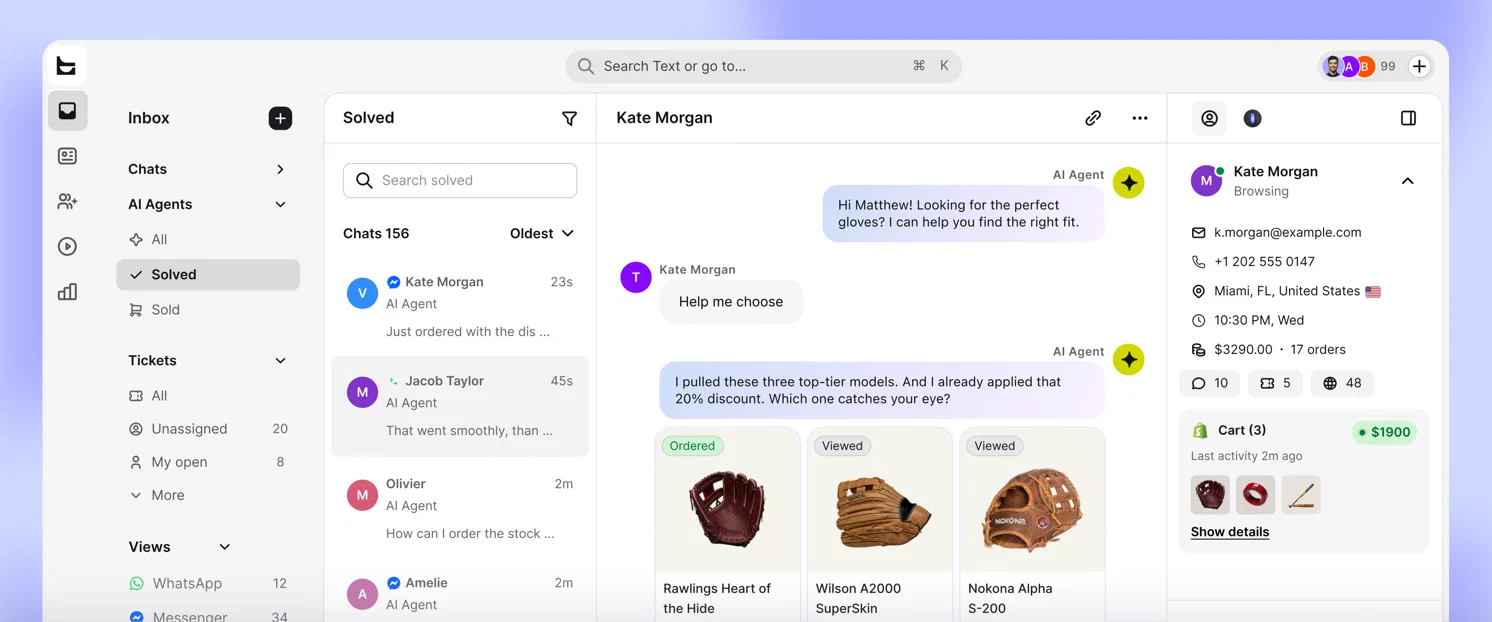Click the Search solved input field
Image resolution: width=1492 pixels, height=622 pixels.
click(x=460, y=180)
